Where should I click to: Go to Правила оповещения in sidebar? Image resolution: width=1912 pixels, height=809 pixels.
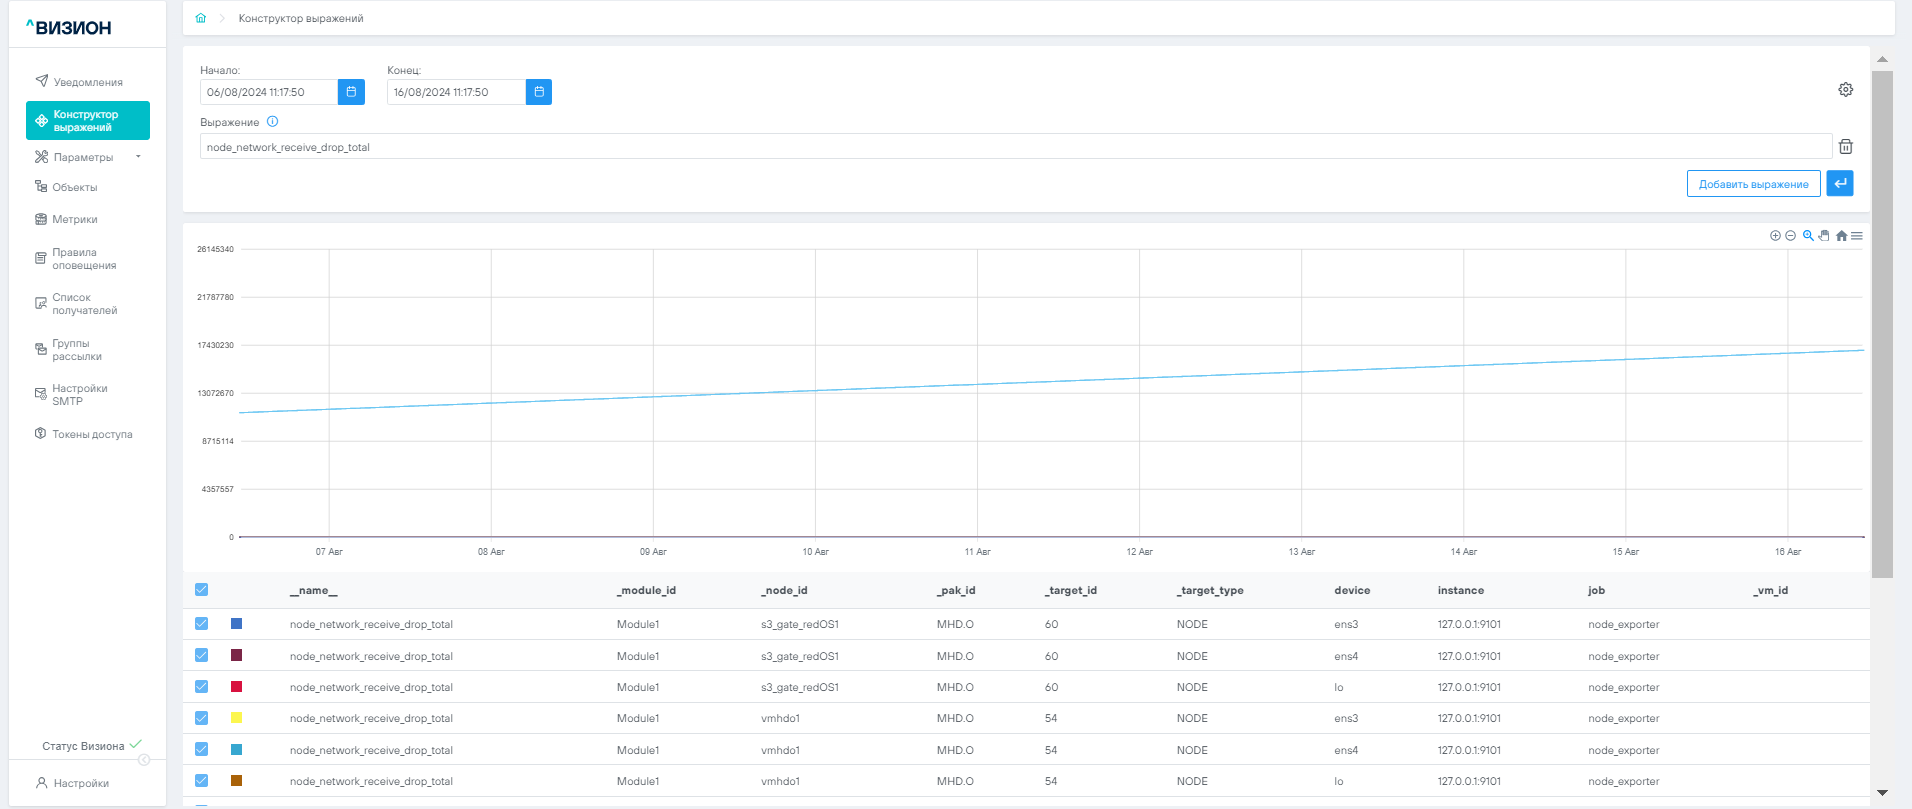[84, 259]
